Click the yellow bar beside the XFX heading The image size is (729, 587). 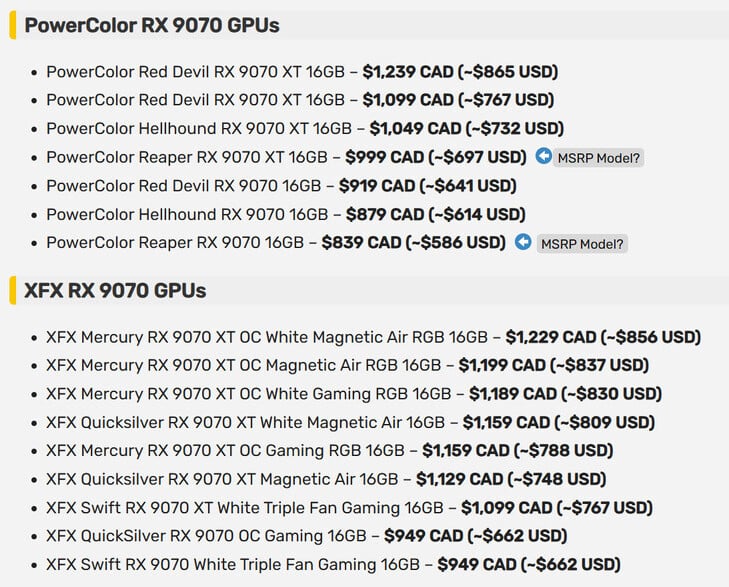[x=13, y=290]
